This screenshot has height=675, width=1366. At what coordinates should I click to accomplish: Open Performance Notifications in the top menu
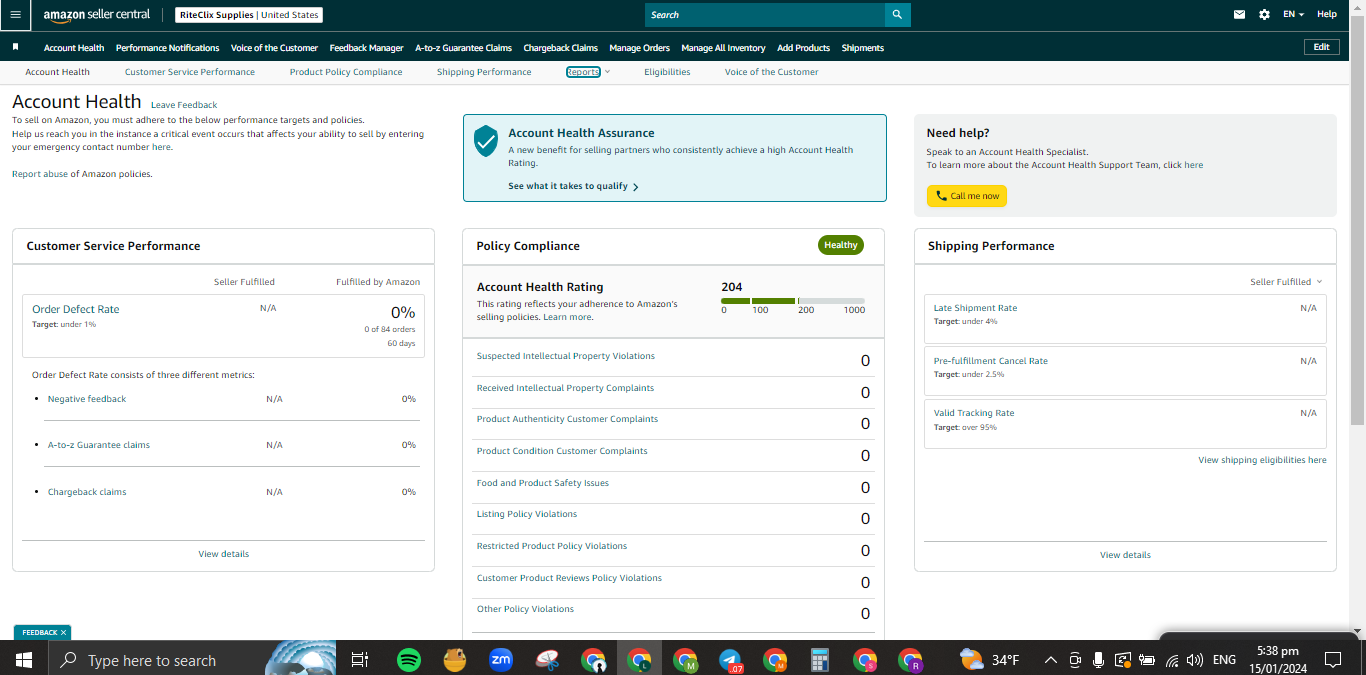pyautogui.click(x=168, y=48)
